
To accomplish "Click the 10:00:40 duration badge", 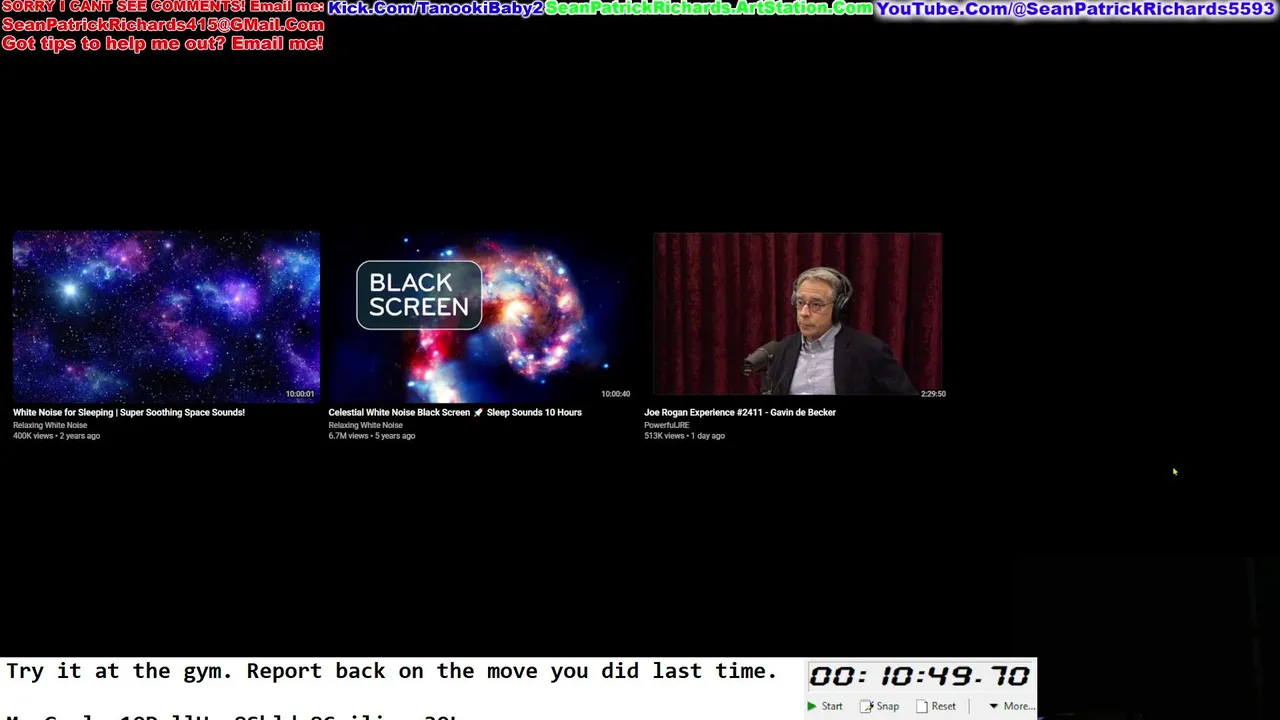I will tap(616, 394).
